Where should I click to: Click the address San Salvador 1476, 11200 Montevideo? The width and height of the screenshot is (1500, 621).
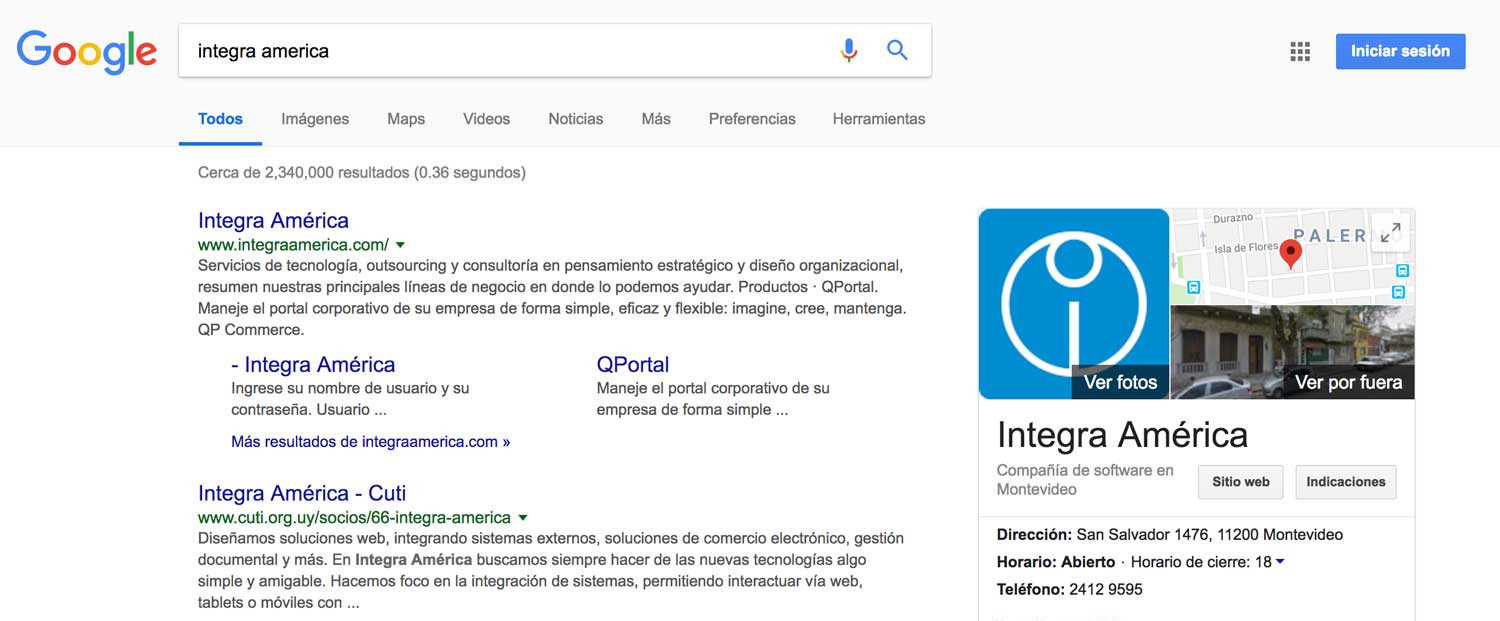[1210, 535]
